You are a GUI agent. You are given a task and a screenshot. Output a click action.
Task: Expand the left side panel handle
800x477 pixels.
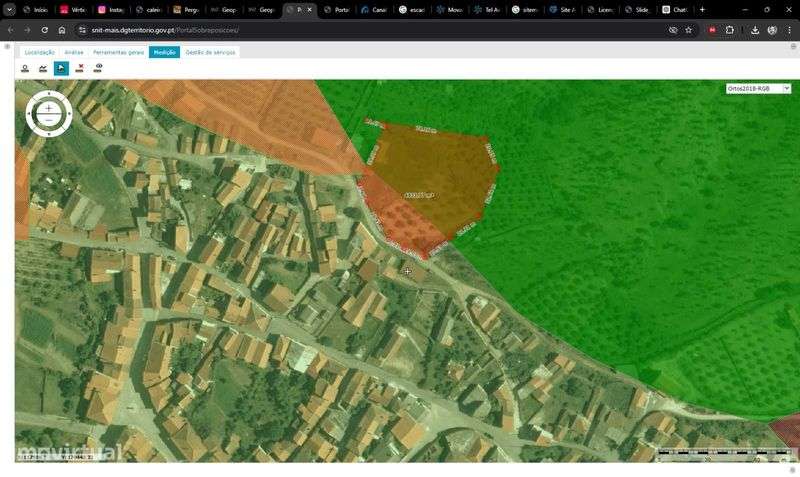(x=7, y=46)
